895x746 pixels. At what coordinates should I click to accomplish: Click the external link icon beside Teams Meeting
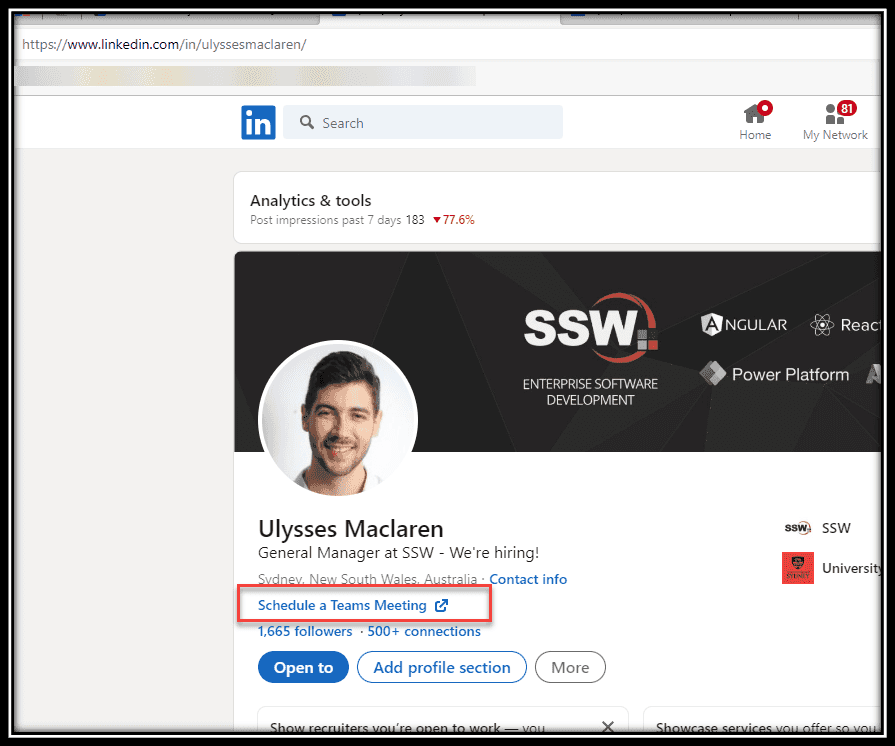442,605
